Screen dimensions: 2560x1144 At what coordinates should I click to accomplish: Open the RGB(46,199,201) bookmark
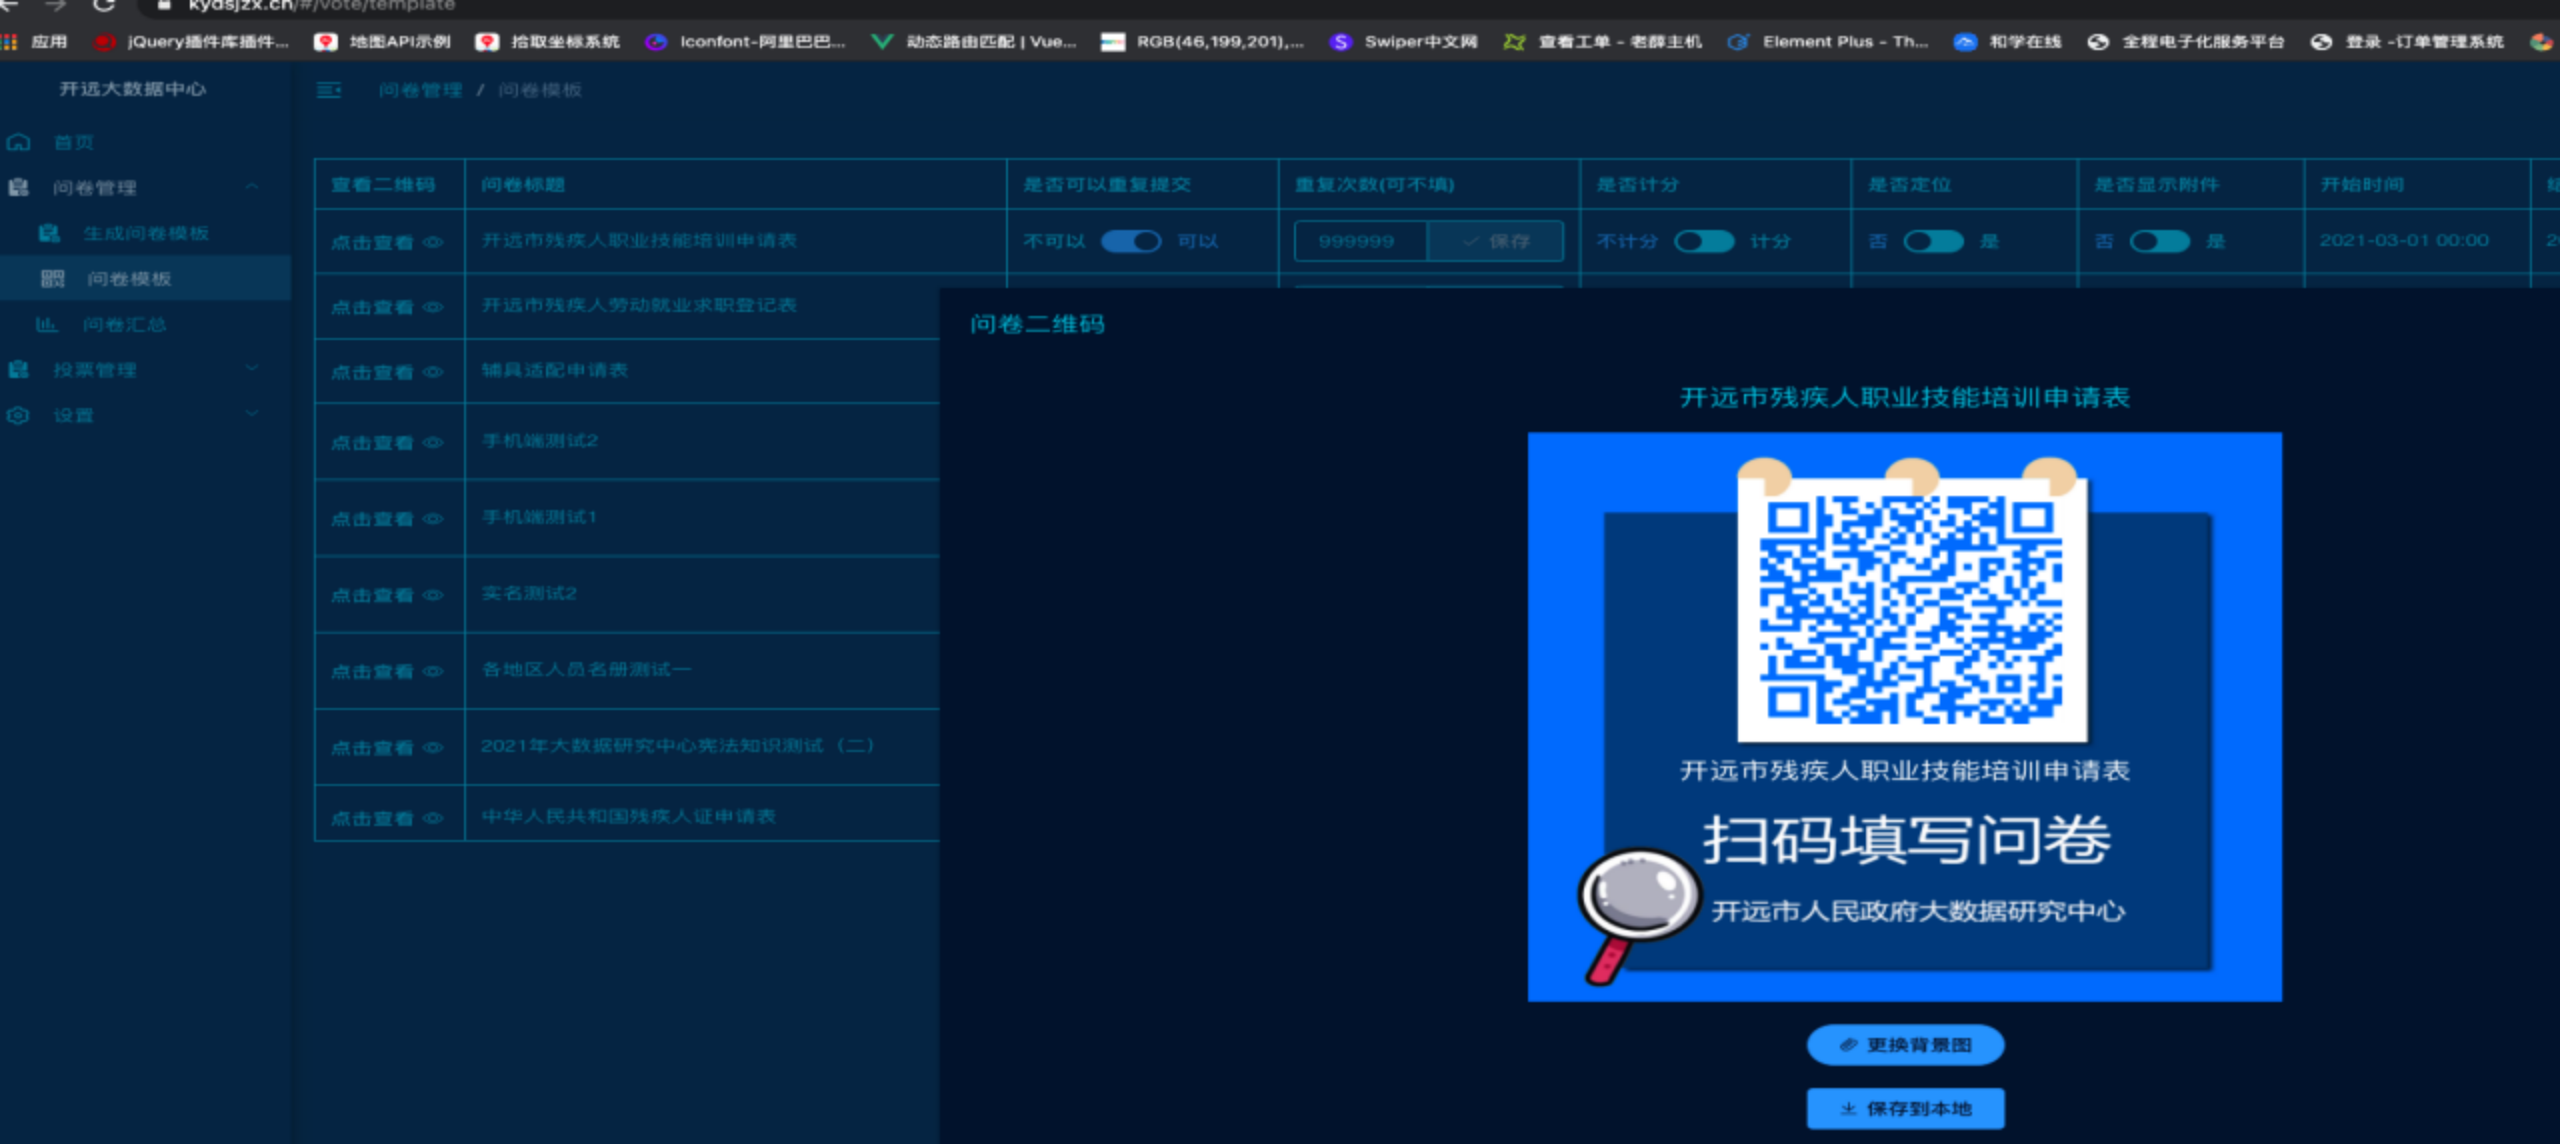tap(1202, 42)
